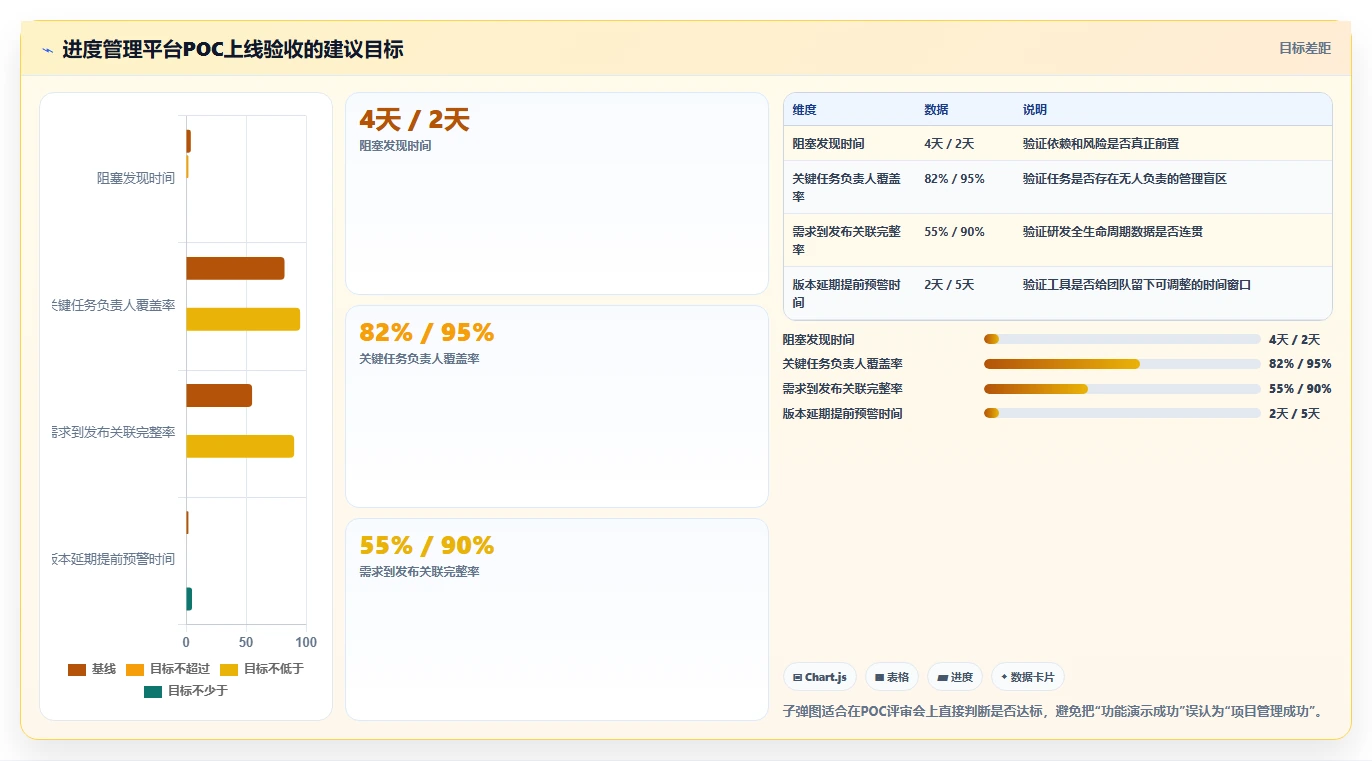Click the 需求到发布关联完整率 progress bar
This screenshot has width=1372, height=761.
1122,389
